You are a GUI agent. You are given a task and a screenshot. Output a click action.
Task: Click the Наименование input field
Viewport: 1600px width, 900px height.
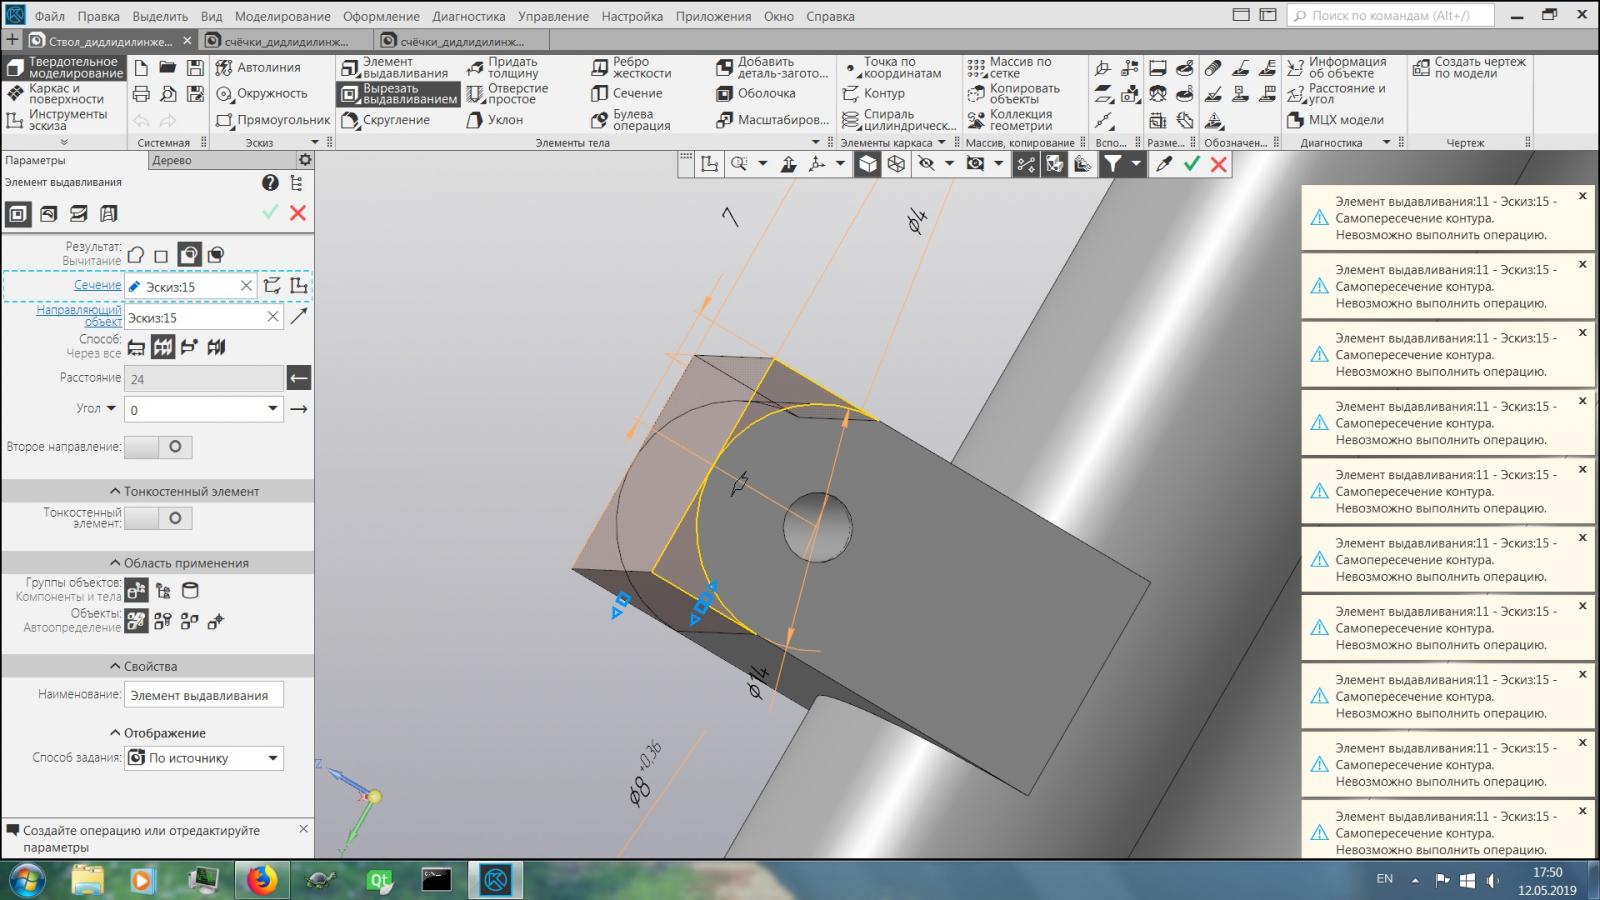click(x=204, y=695)
